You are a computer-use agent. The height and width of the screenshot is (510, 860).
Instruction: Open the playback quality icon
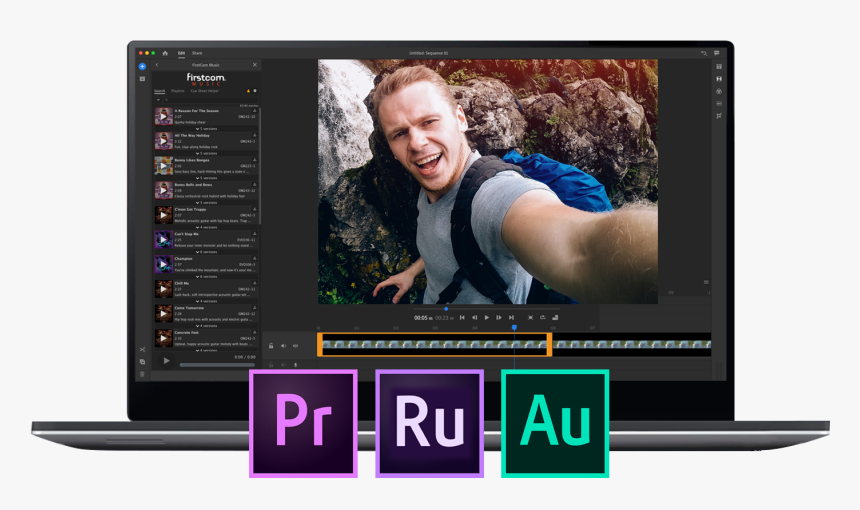tap(555, 318)
